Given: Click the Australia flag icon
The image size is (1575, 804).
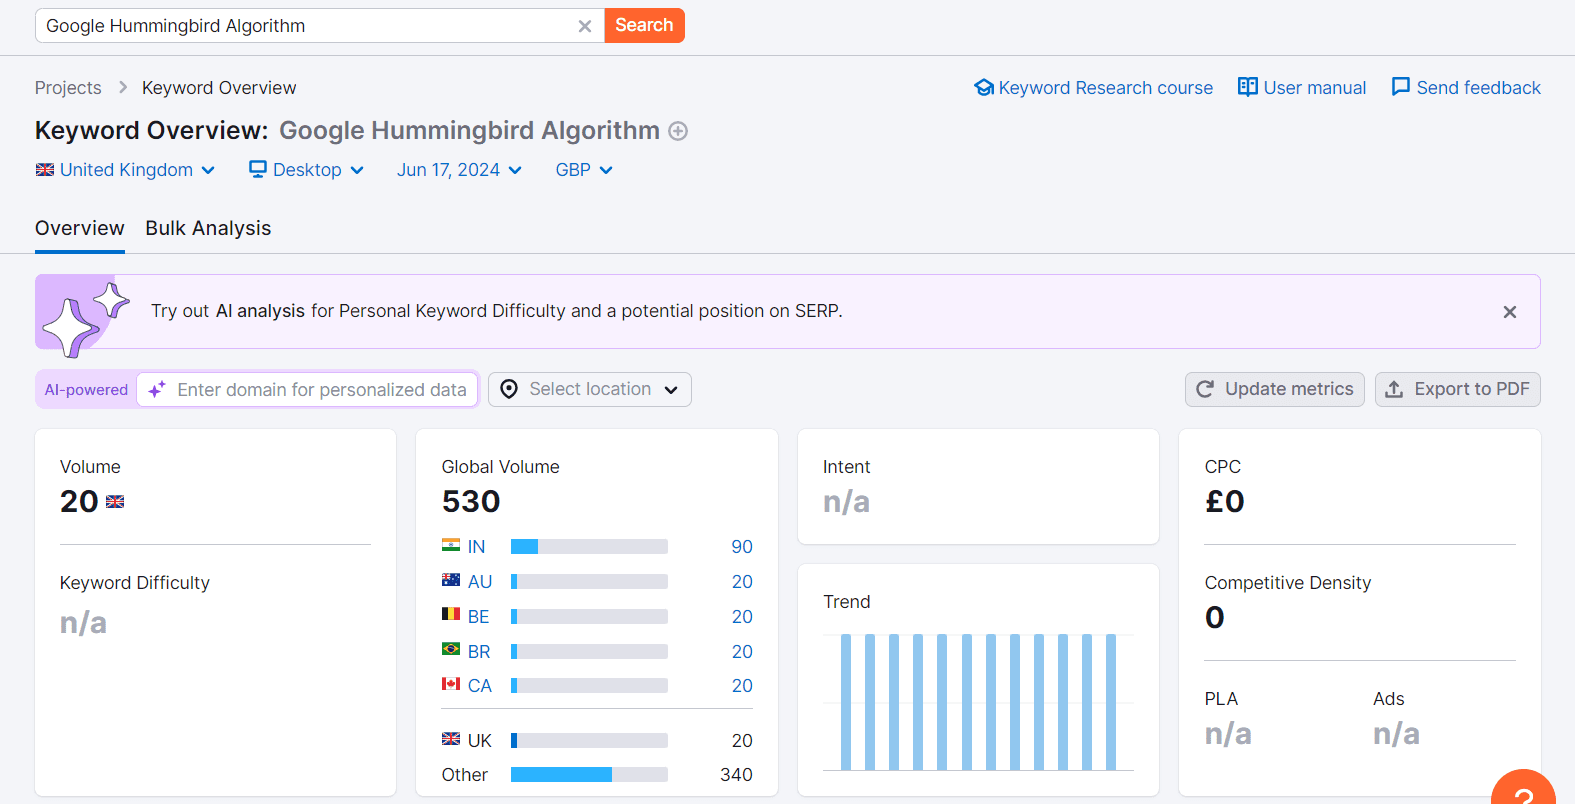Looking at the screenshot, I should [451, 580].
